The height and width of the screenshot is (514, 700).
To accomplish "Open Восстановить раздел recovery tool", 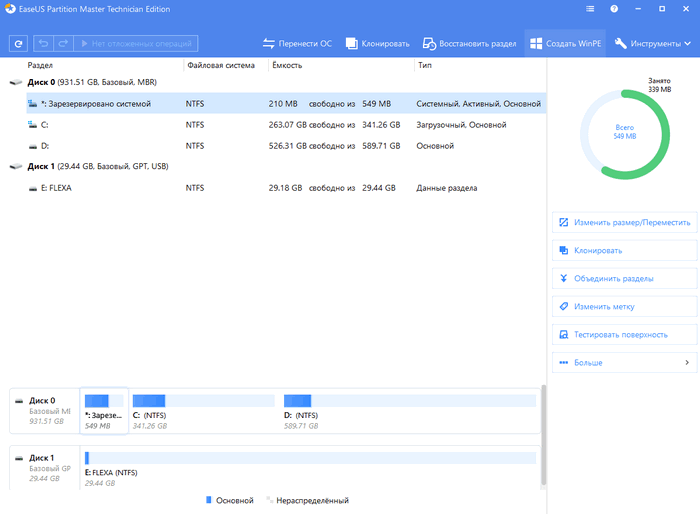I will [470, 44].
